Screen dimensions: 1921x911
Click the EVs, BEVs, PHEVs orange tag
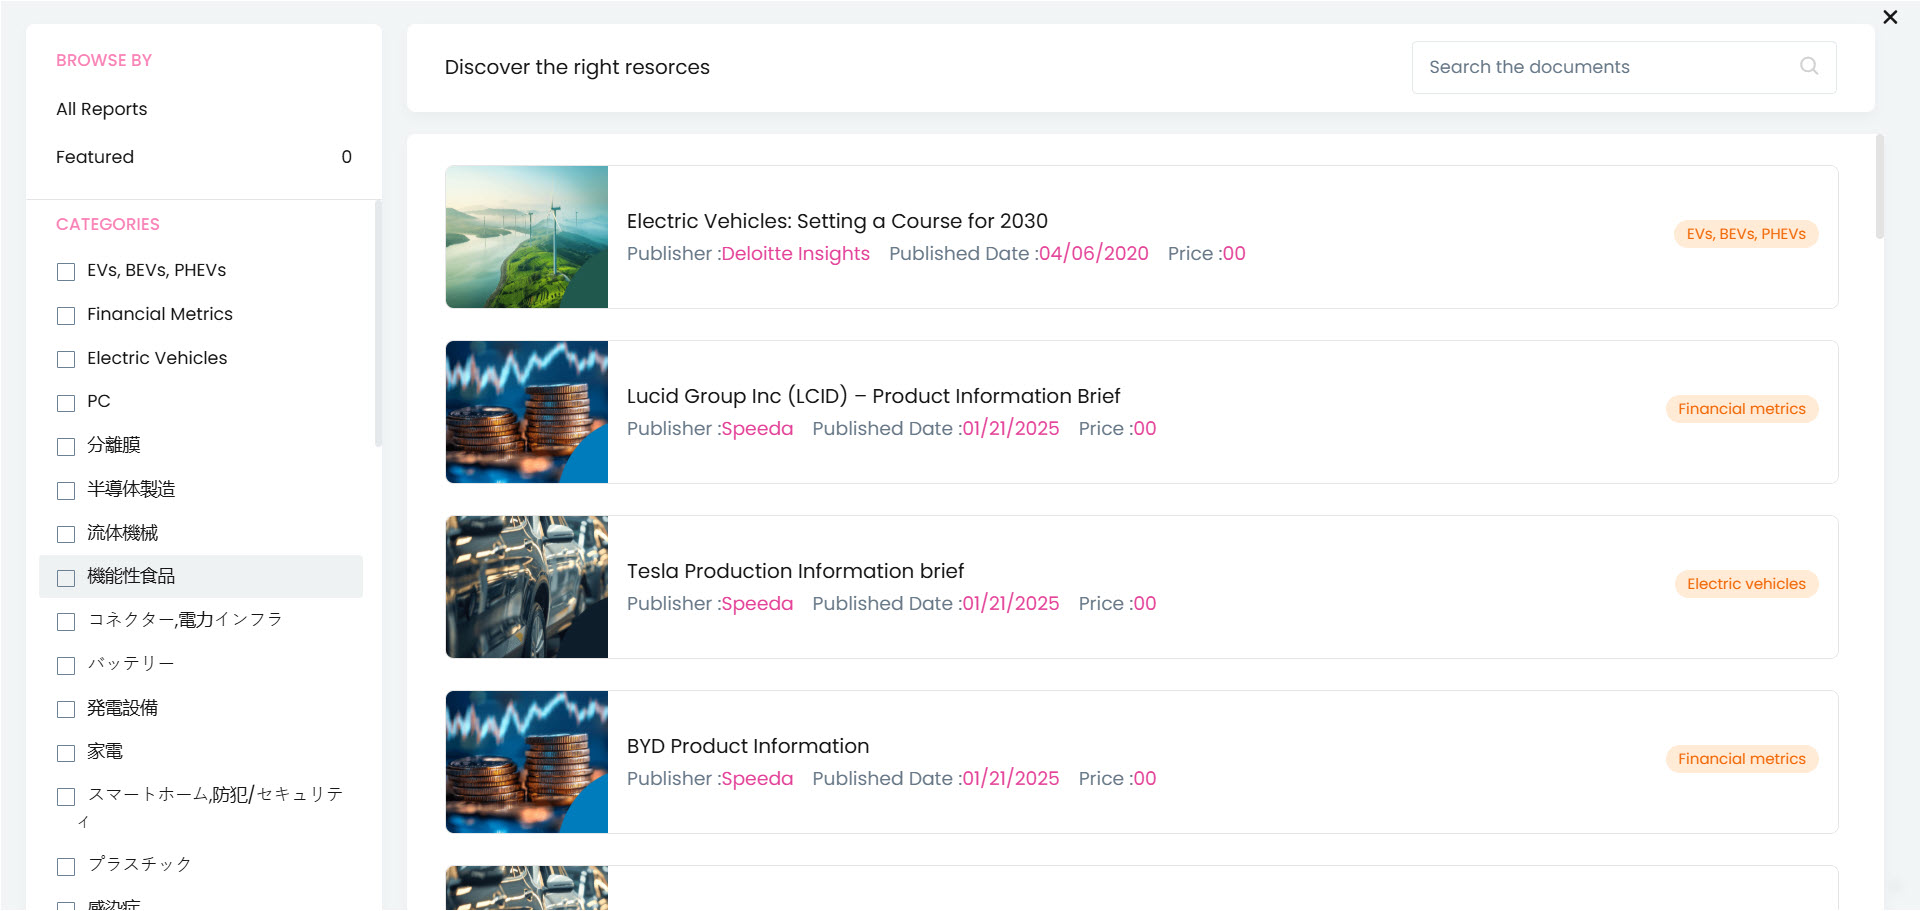(1746, 234)
